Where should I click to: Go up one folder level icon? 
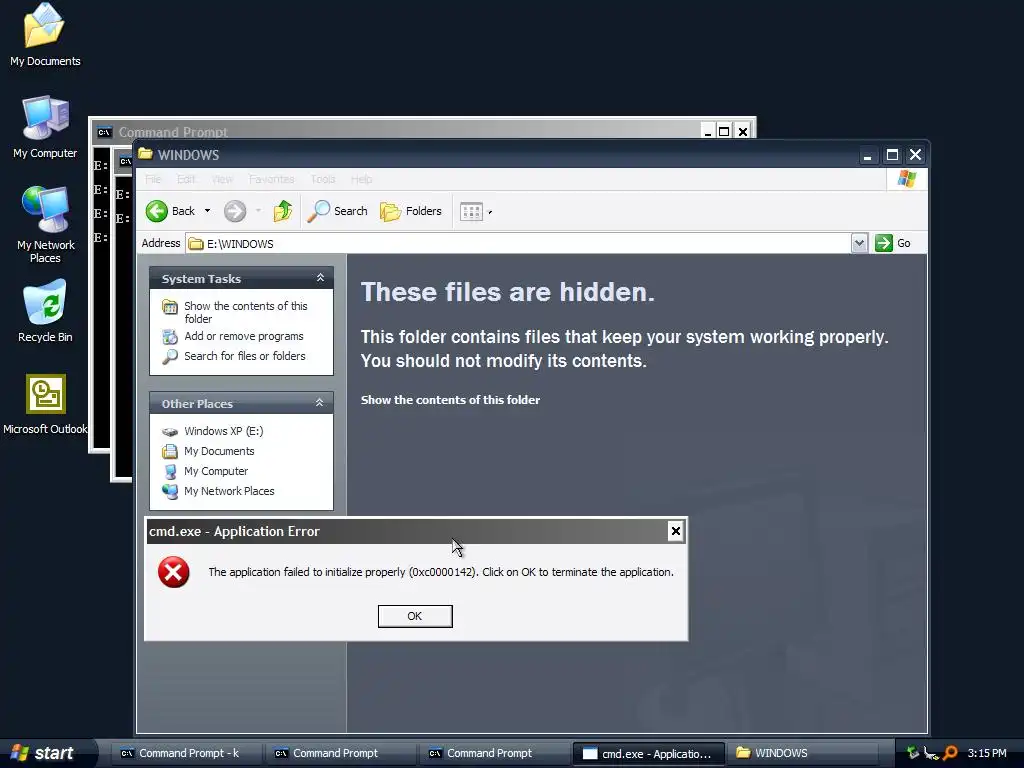coord(283,211)
